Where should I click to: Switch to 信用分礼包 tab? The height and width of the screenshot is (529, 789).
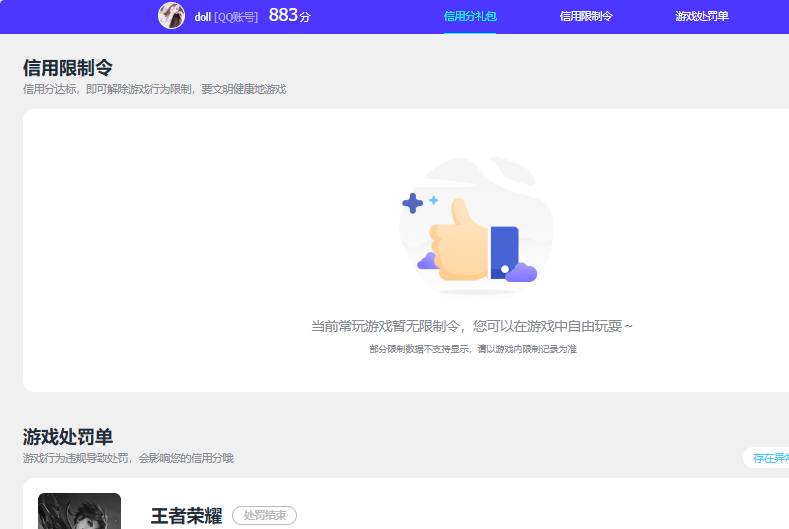tap(470, 16)
